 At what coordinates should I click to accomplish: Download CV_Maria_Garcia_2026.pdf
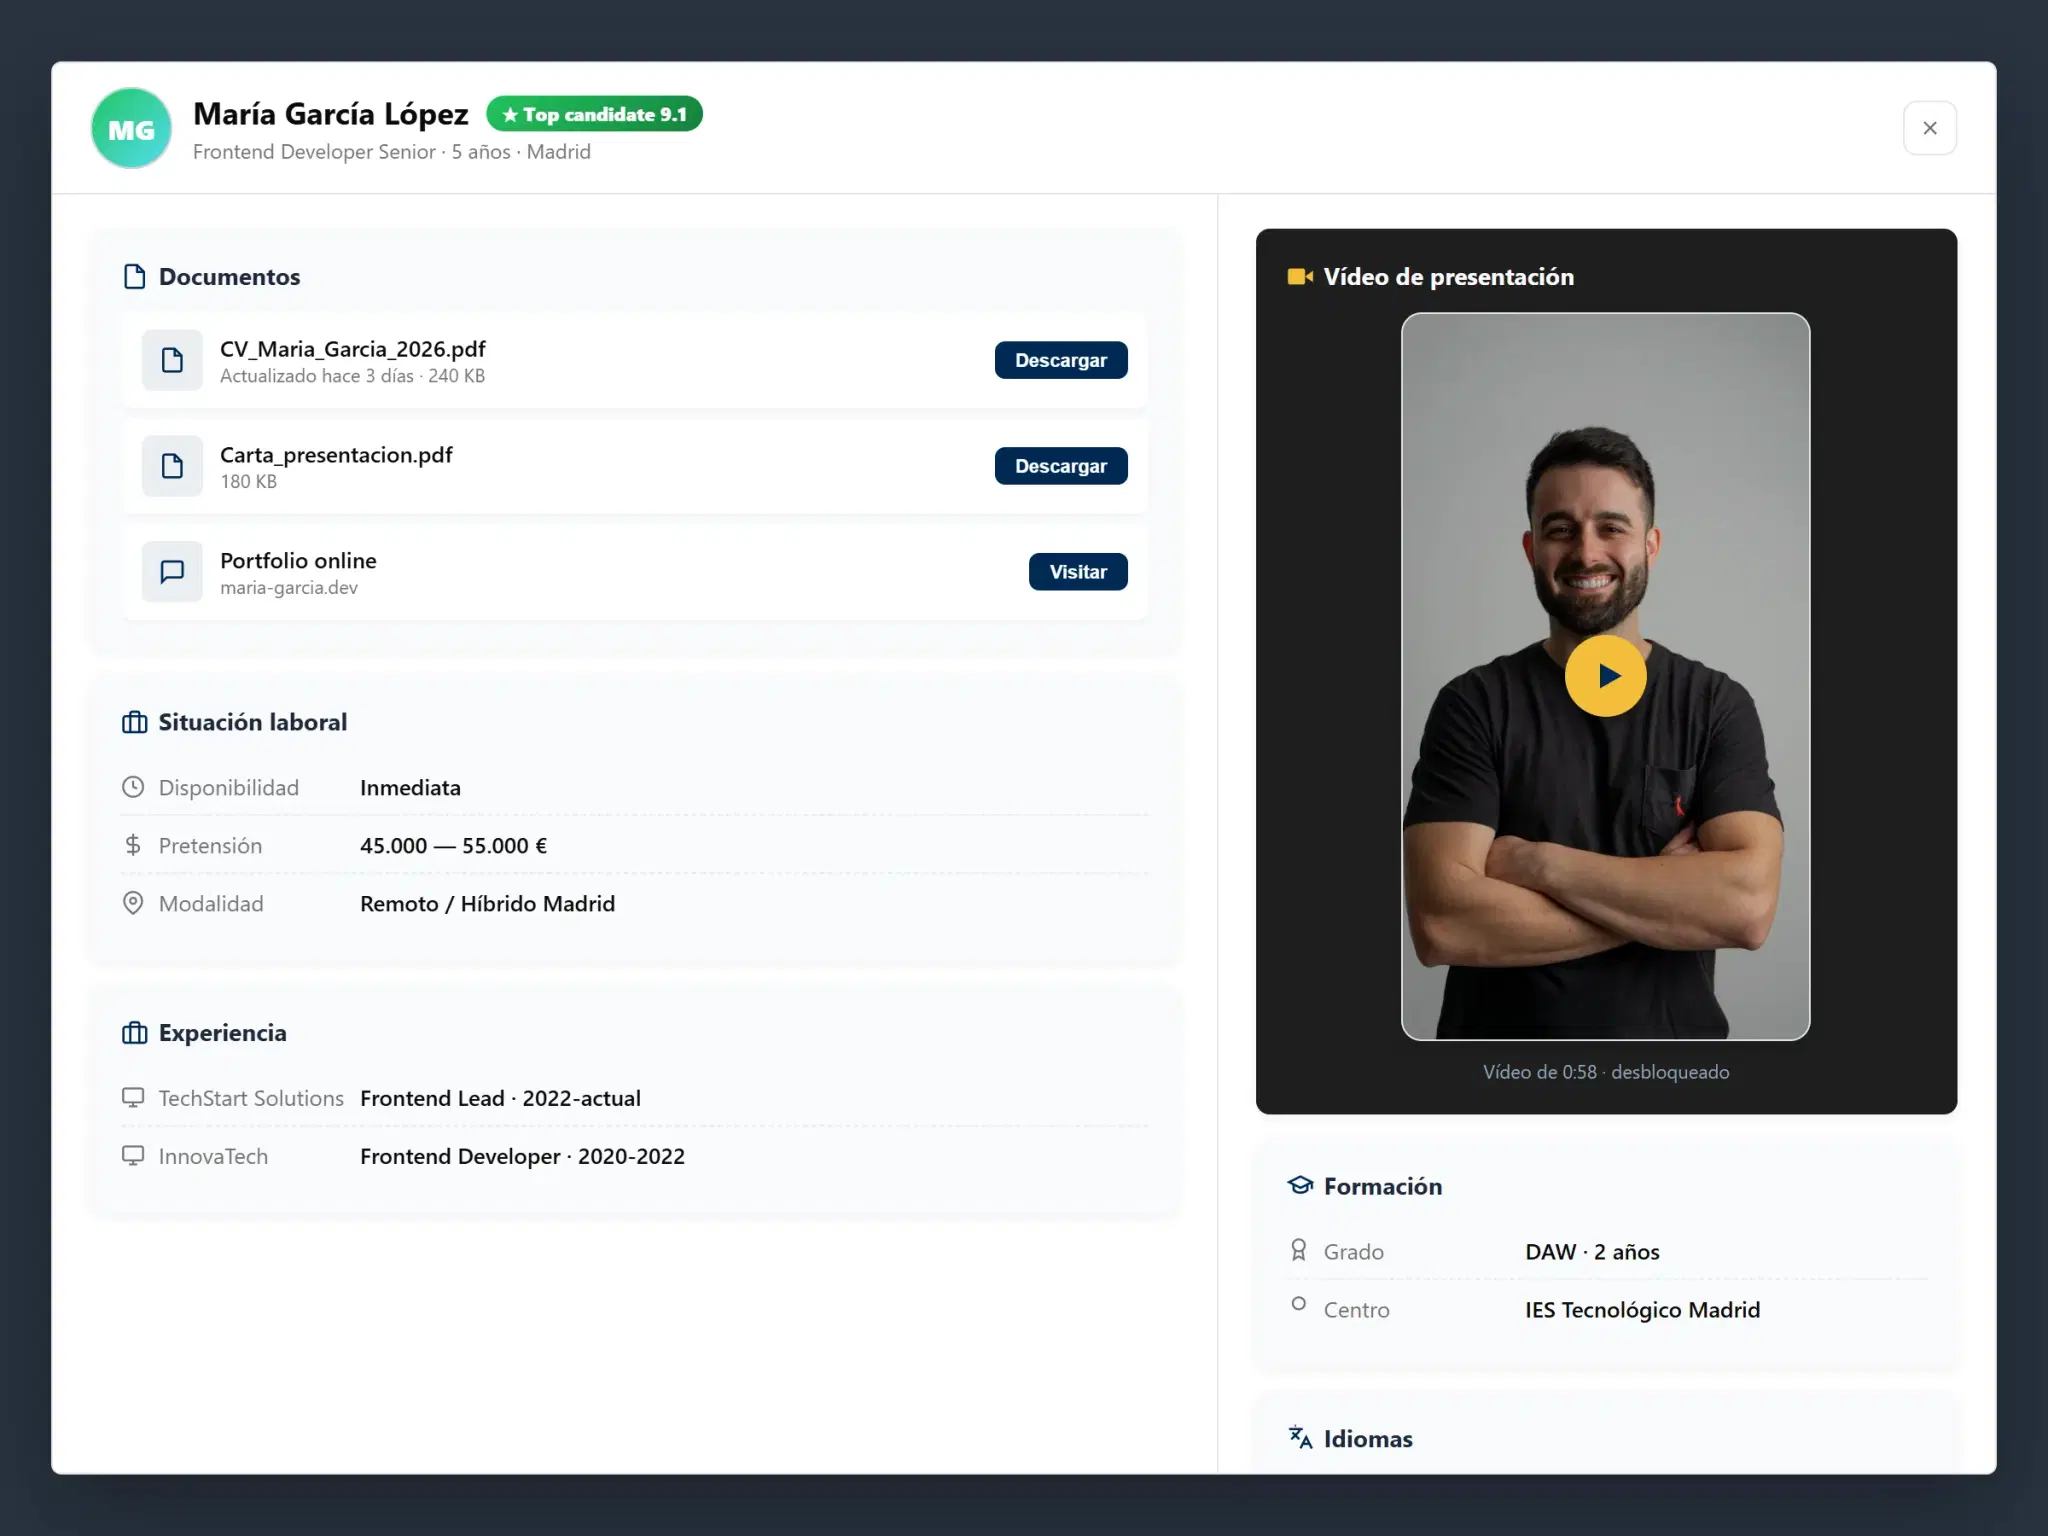click(1061, 360)
